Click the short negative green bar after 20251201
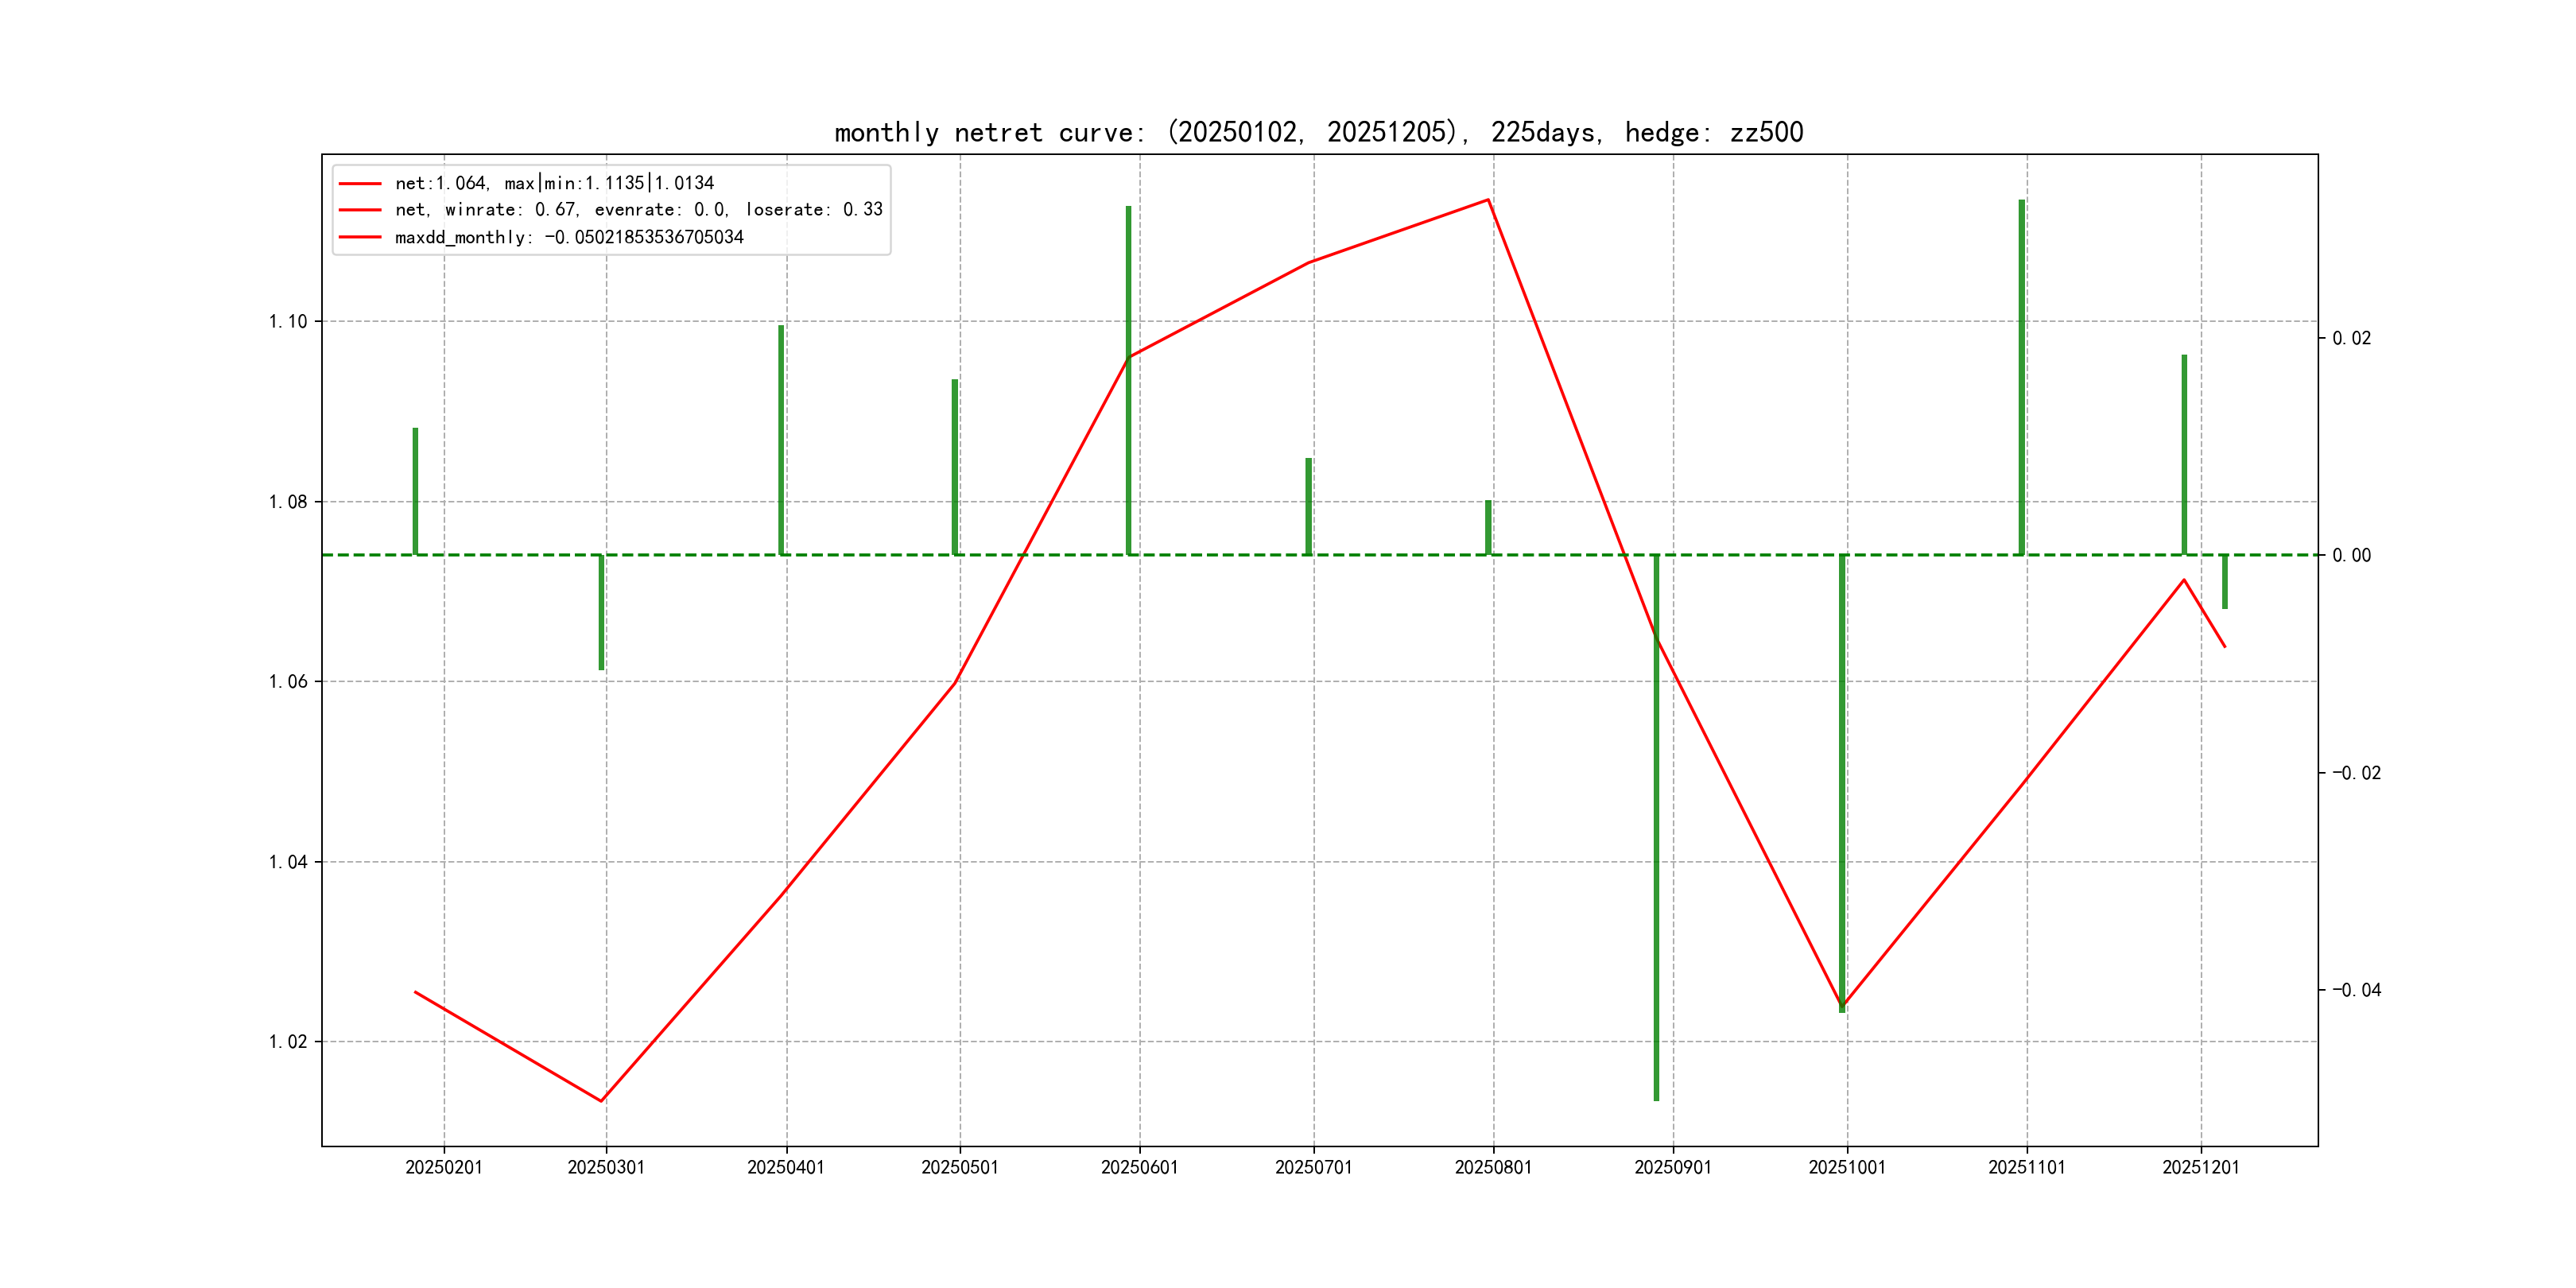 [2225, 581]
